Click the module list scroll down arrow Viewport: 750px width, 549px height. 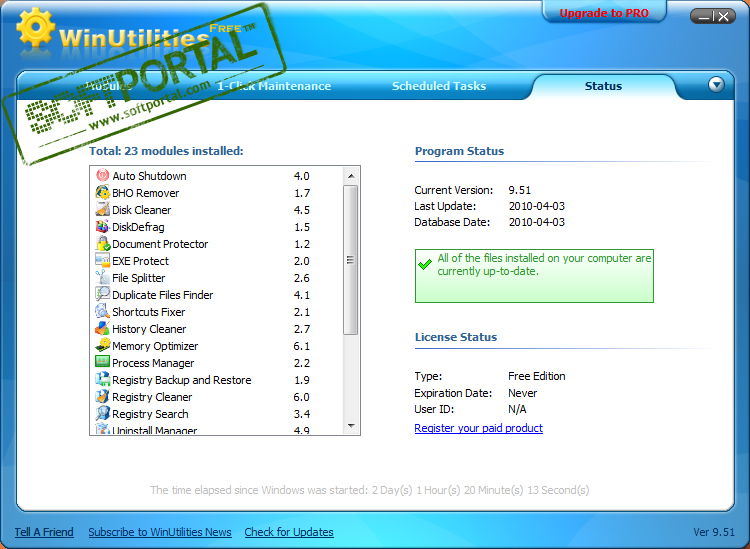pyautogui.click(x=351, y=426)
